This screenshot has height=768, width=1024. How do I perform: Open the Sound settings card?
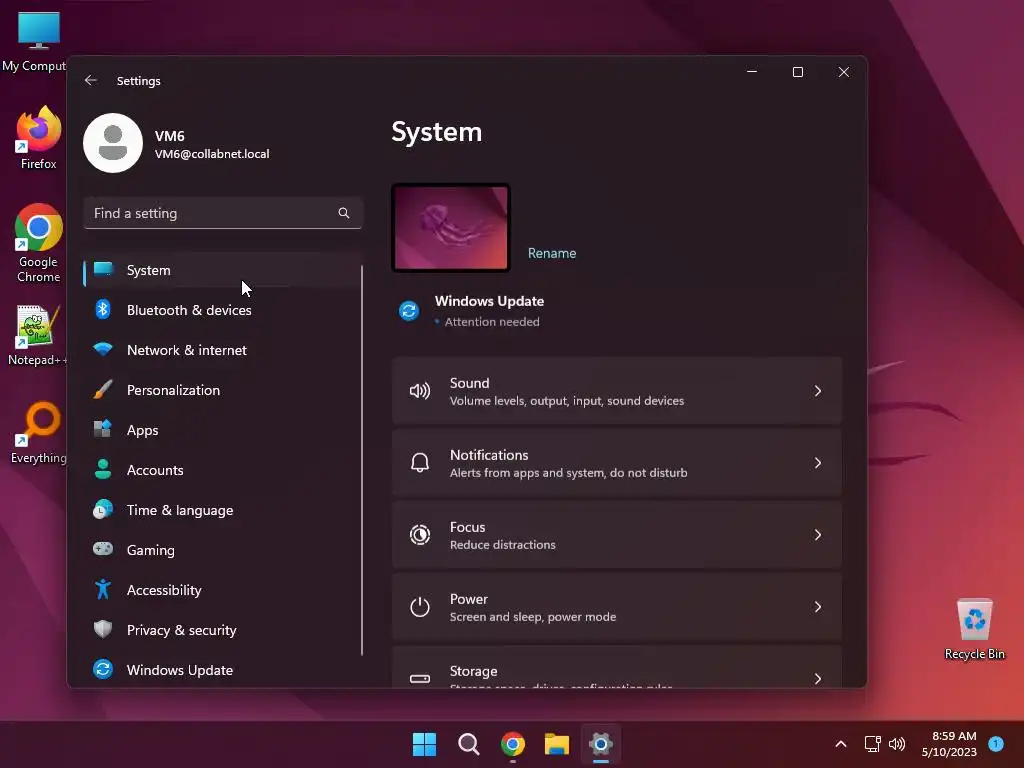616,391
